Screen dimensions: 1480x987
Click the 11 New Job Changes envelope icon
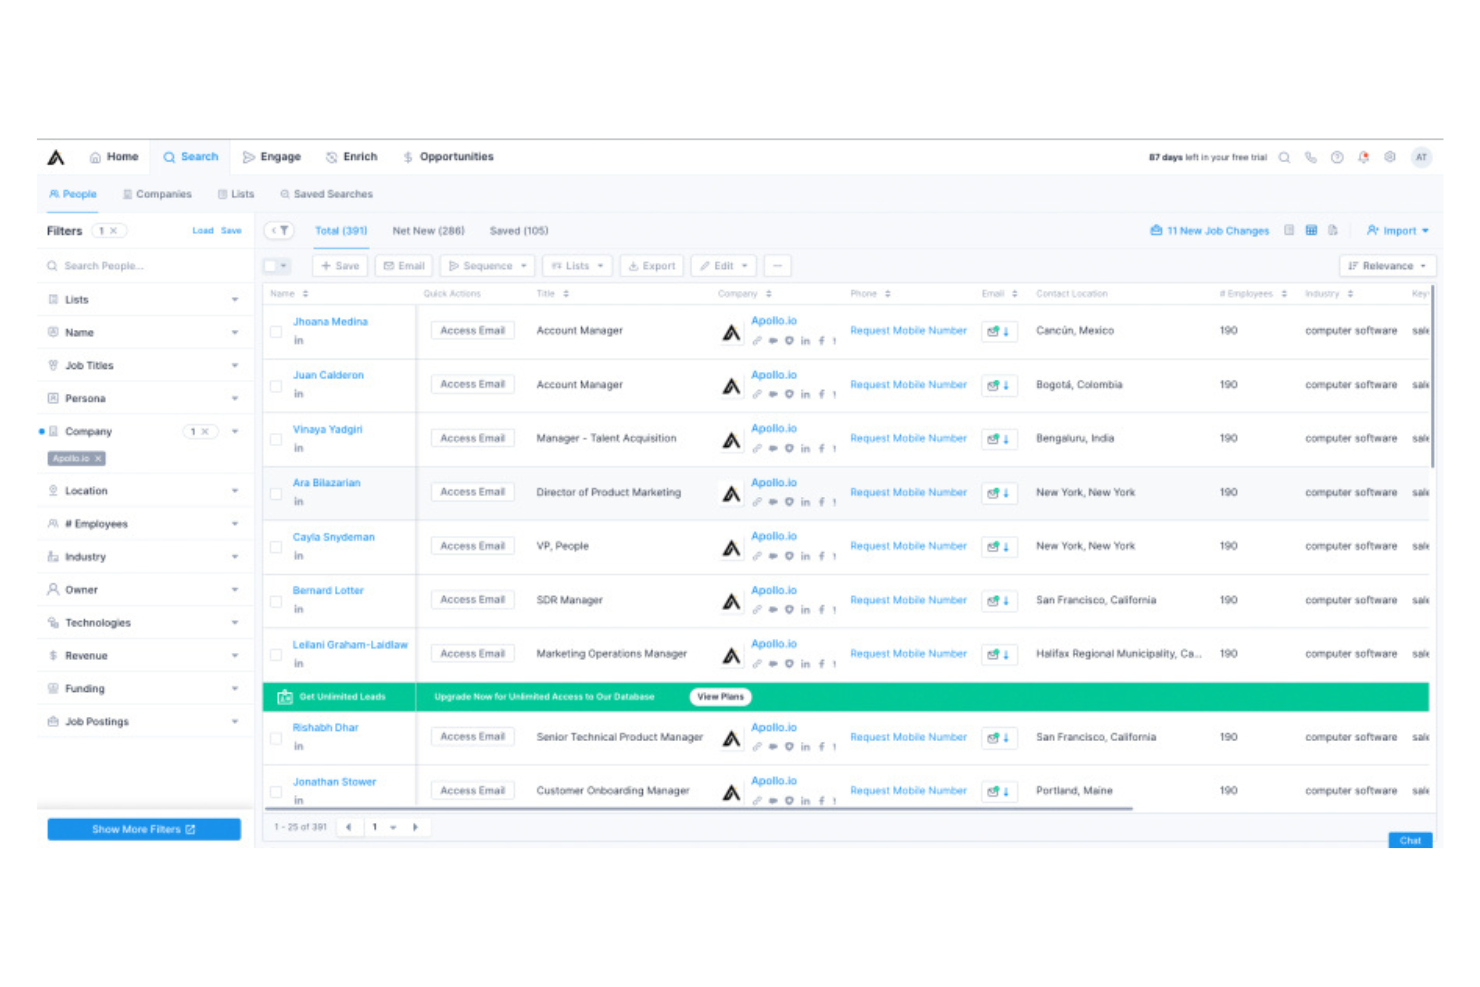click(x=1155, y=230)
